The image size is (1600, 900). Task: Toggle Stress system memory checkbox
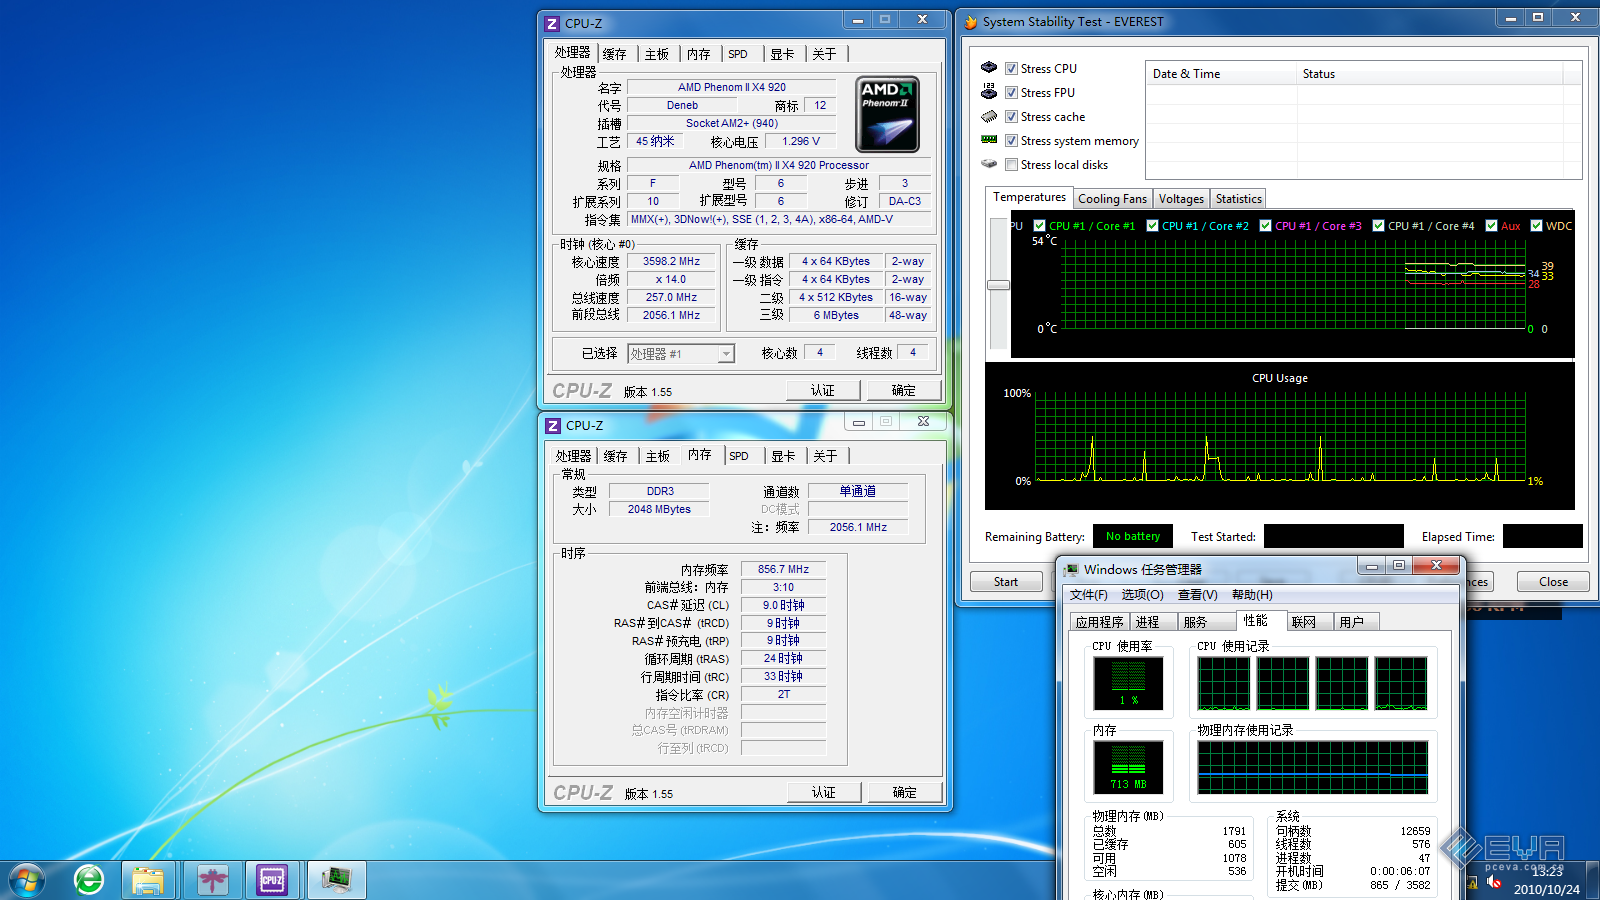[x=1011, y=140]
